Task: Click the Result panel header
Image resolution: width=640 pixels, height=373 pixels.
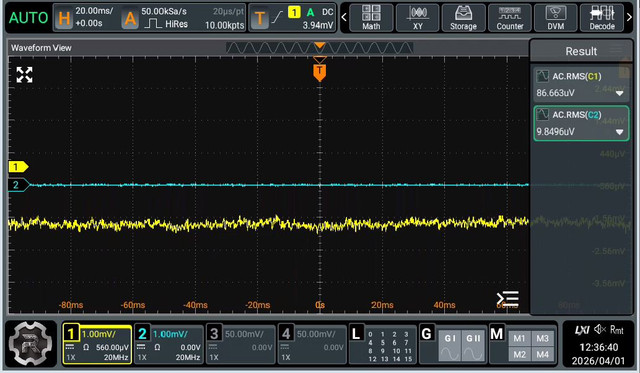Action: point(581,51)
